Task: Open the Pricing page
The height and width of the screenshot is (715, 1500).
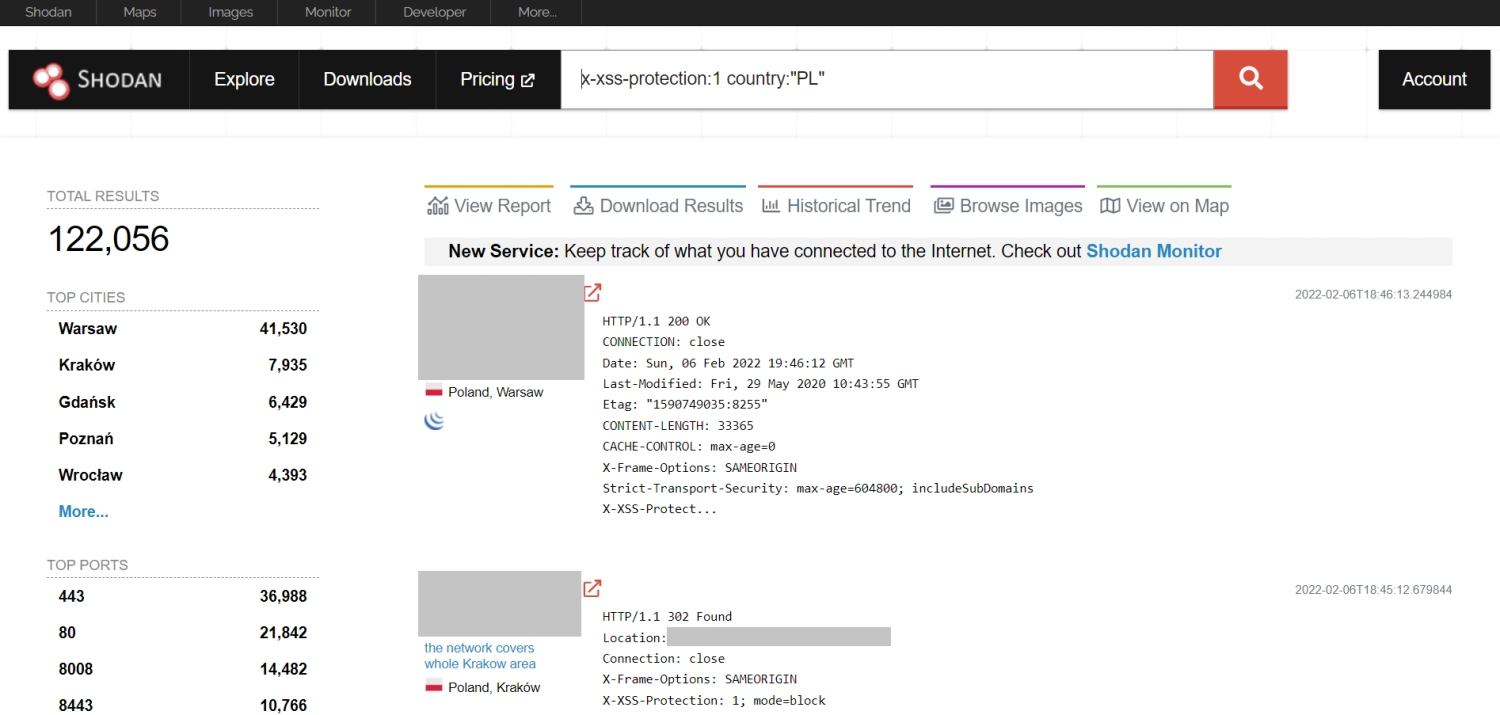Action: click(498, 79)
